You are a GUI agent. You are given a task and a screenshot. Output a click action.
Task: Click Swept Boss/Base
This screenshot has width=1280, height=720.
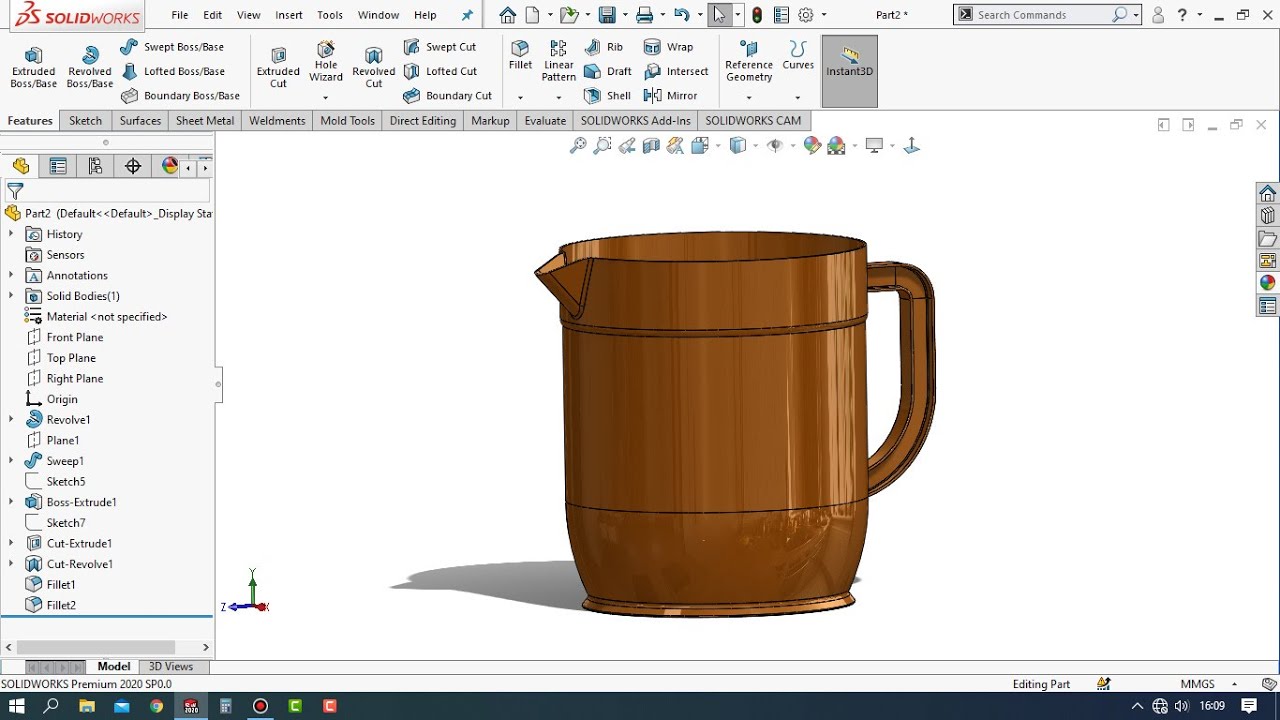click(x=172, y=47)
